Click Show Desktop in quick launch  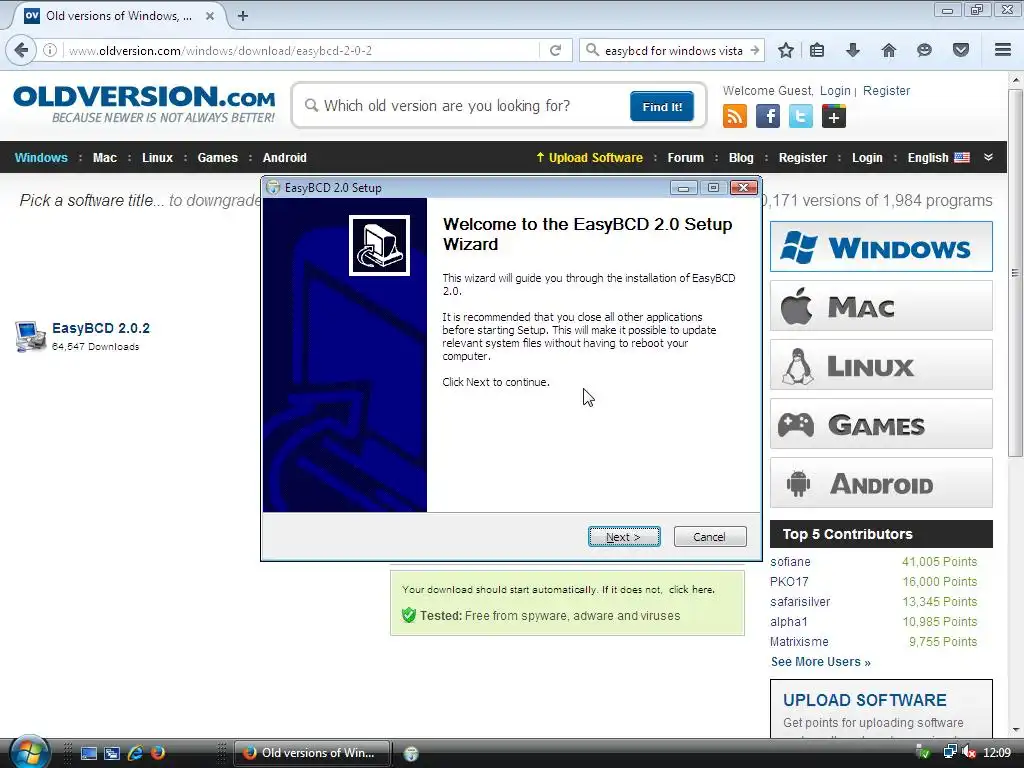88,753
